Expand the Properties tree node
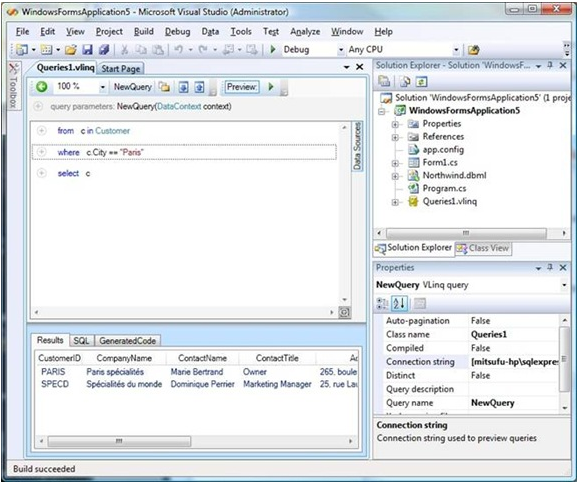The image size is (580, 485). click(395, 124)
